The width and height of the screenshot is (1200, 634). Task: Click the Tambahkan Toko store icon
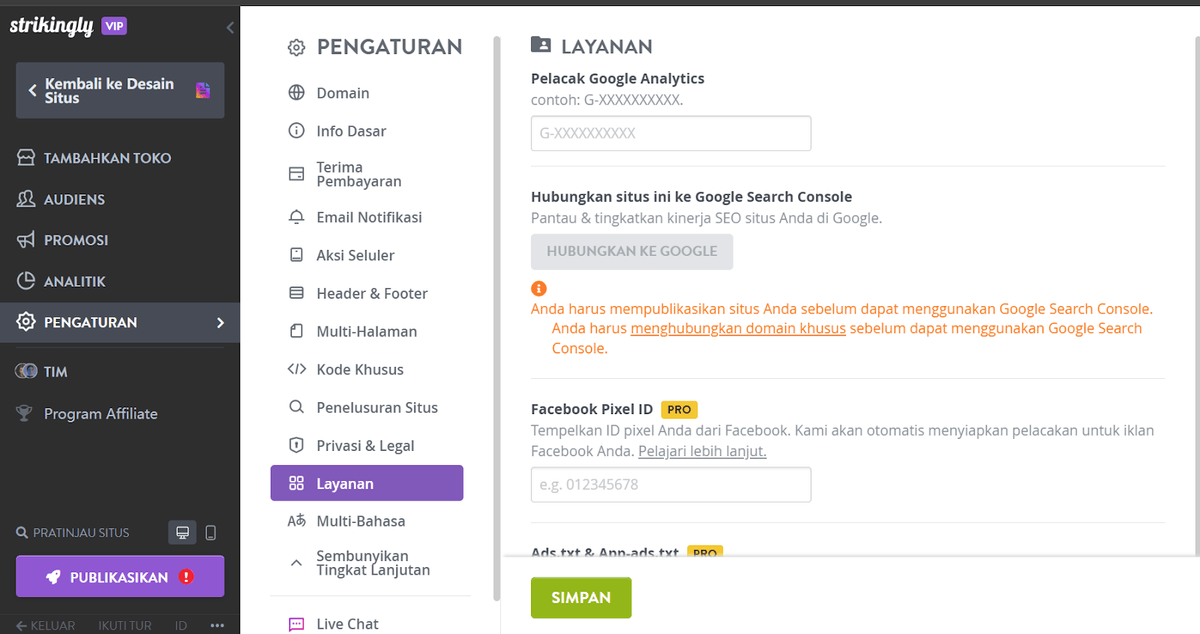26,158
